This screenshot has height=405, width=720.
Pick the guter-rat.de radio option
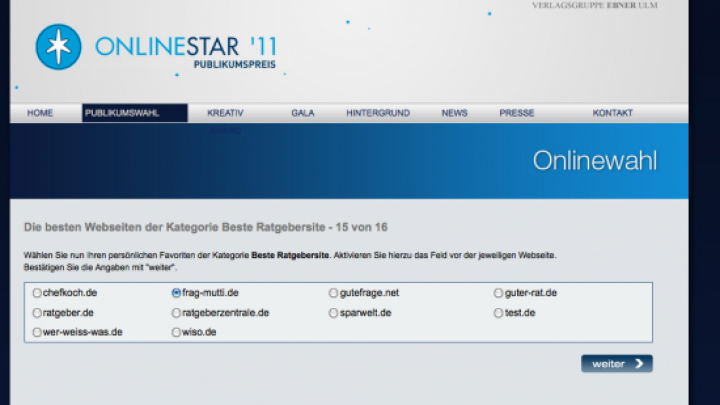click(498, 293)
